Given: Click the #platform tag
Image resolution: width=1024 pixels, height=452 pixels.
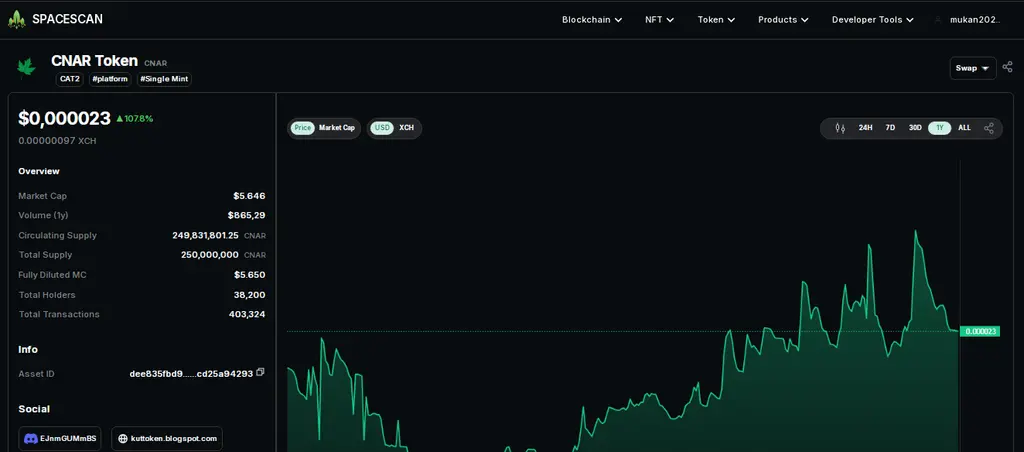Looking at the screenshot, I should click(110, 80).
